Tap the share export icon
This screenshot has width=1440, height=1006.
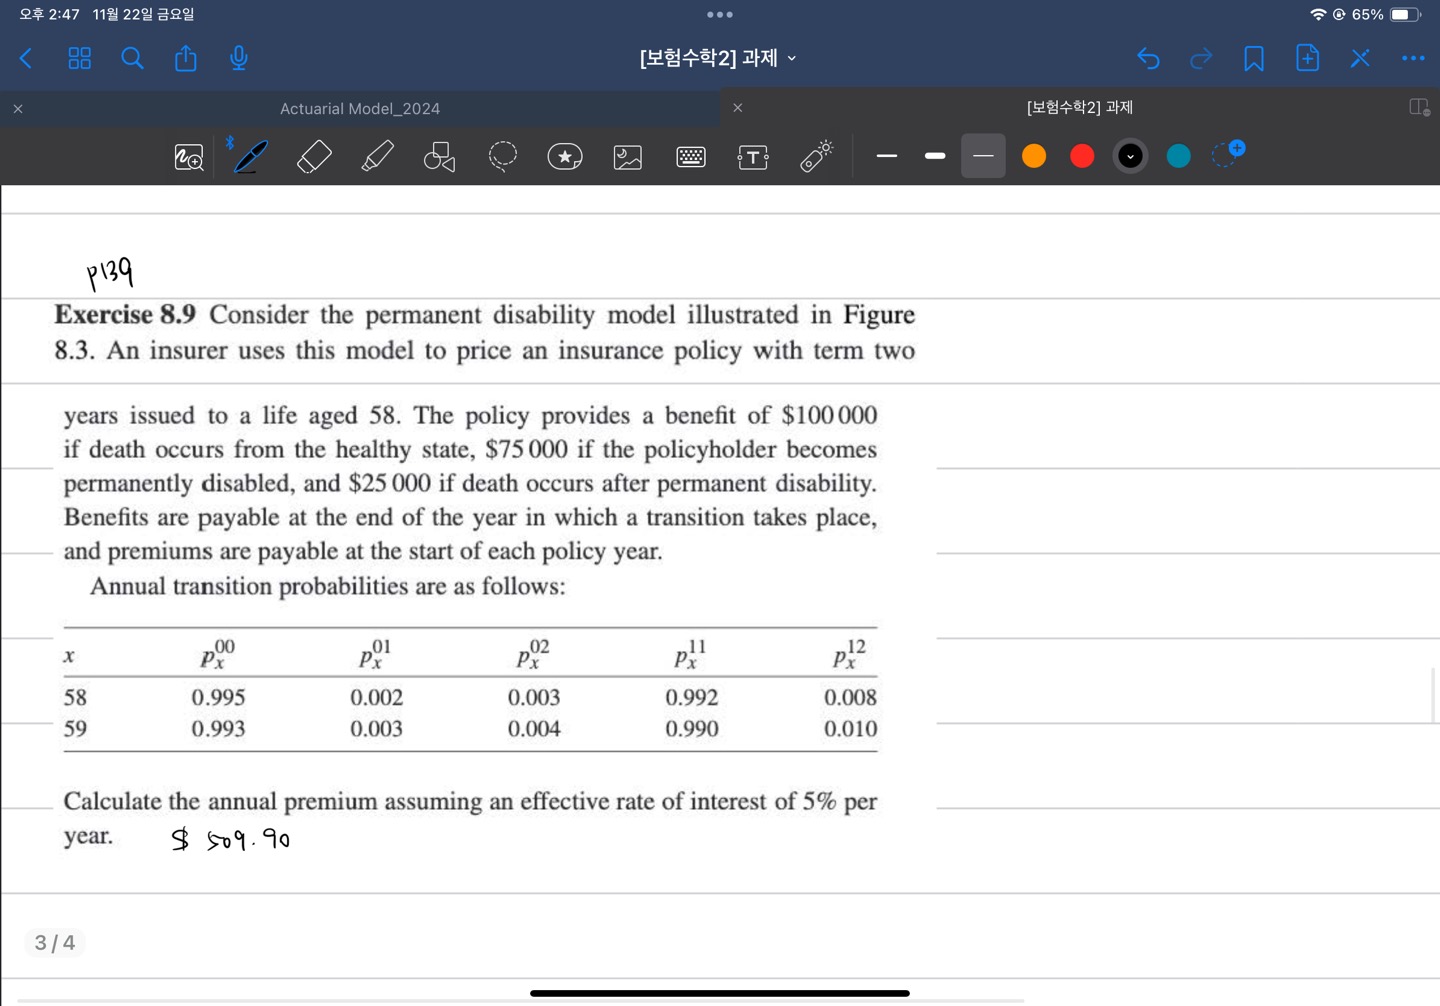coord(186,58)
